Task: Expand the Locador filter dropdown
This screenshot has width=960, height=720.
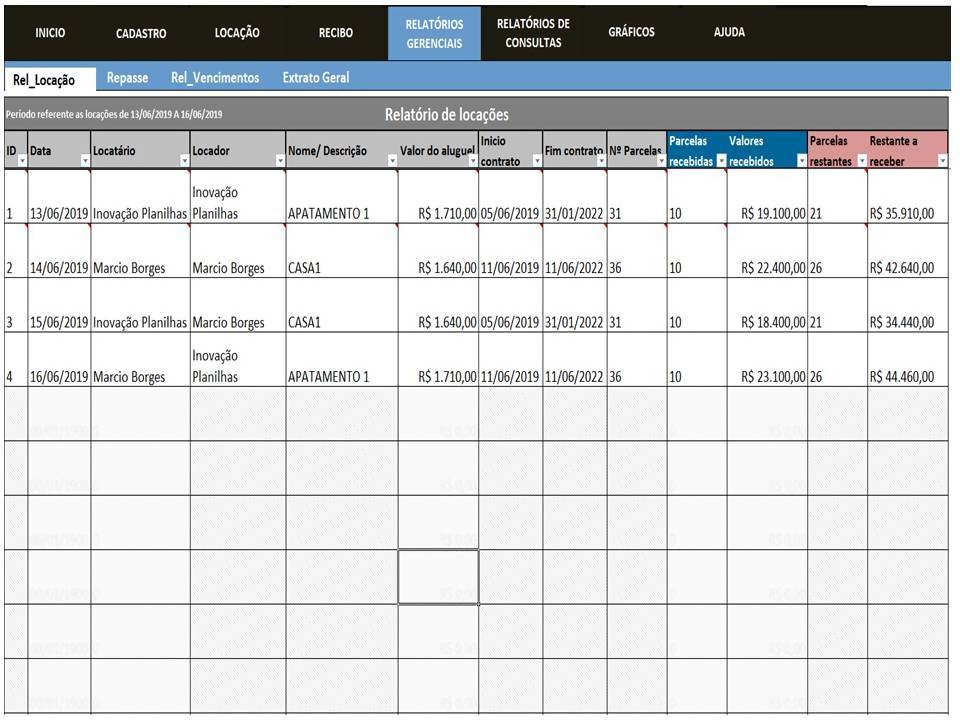Action: pos(279,161)
